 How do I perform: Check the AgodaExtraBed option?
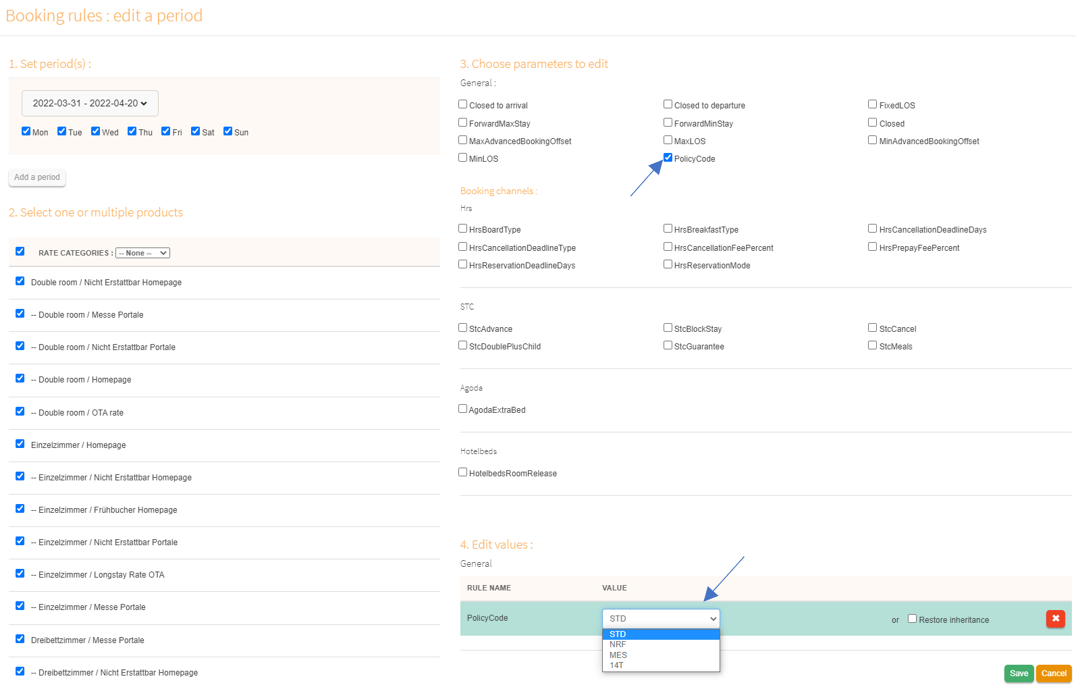tap(463, 409)
